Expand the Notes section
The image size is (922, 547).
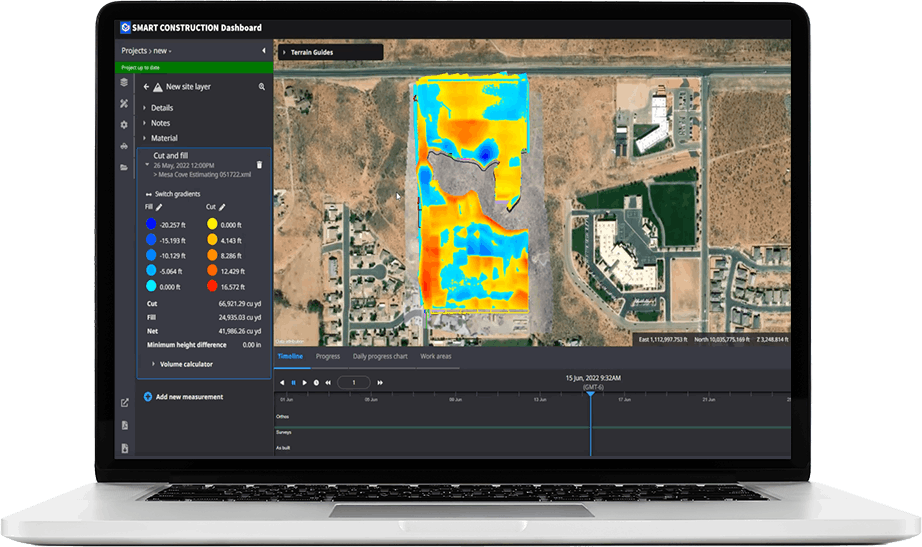pyautogui.click(x=145, y=123)
